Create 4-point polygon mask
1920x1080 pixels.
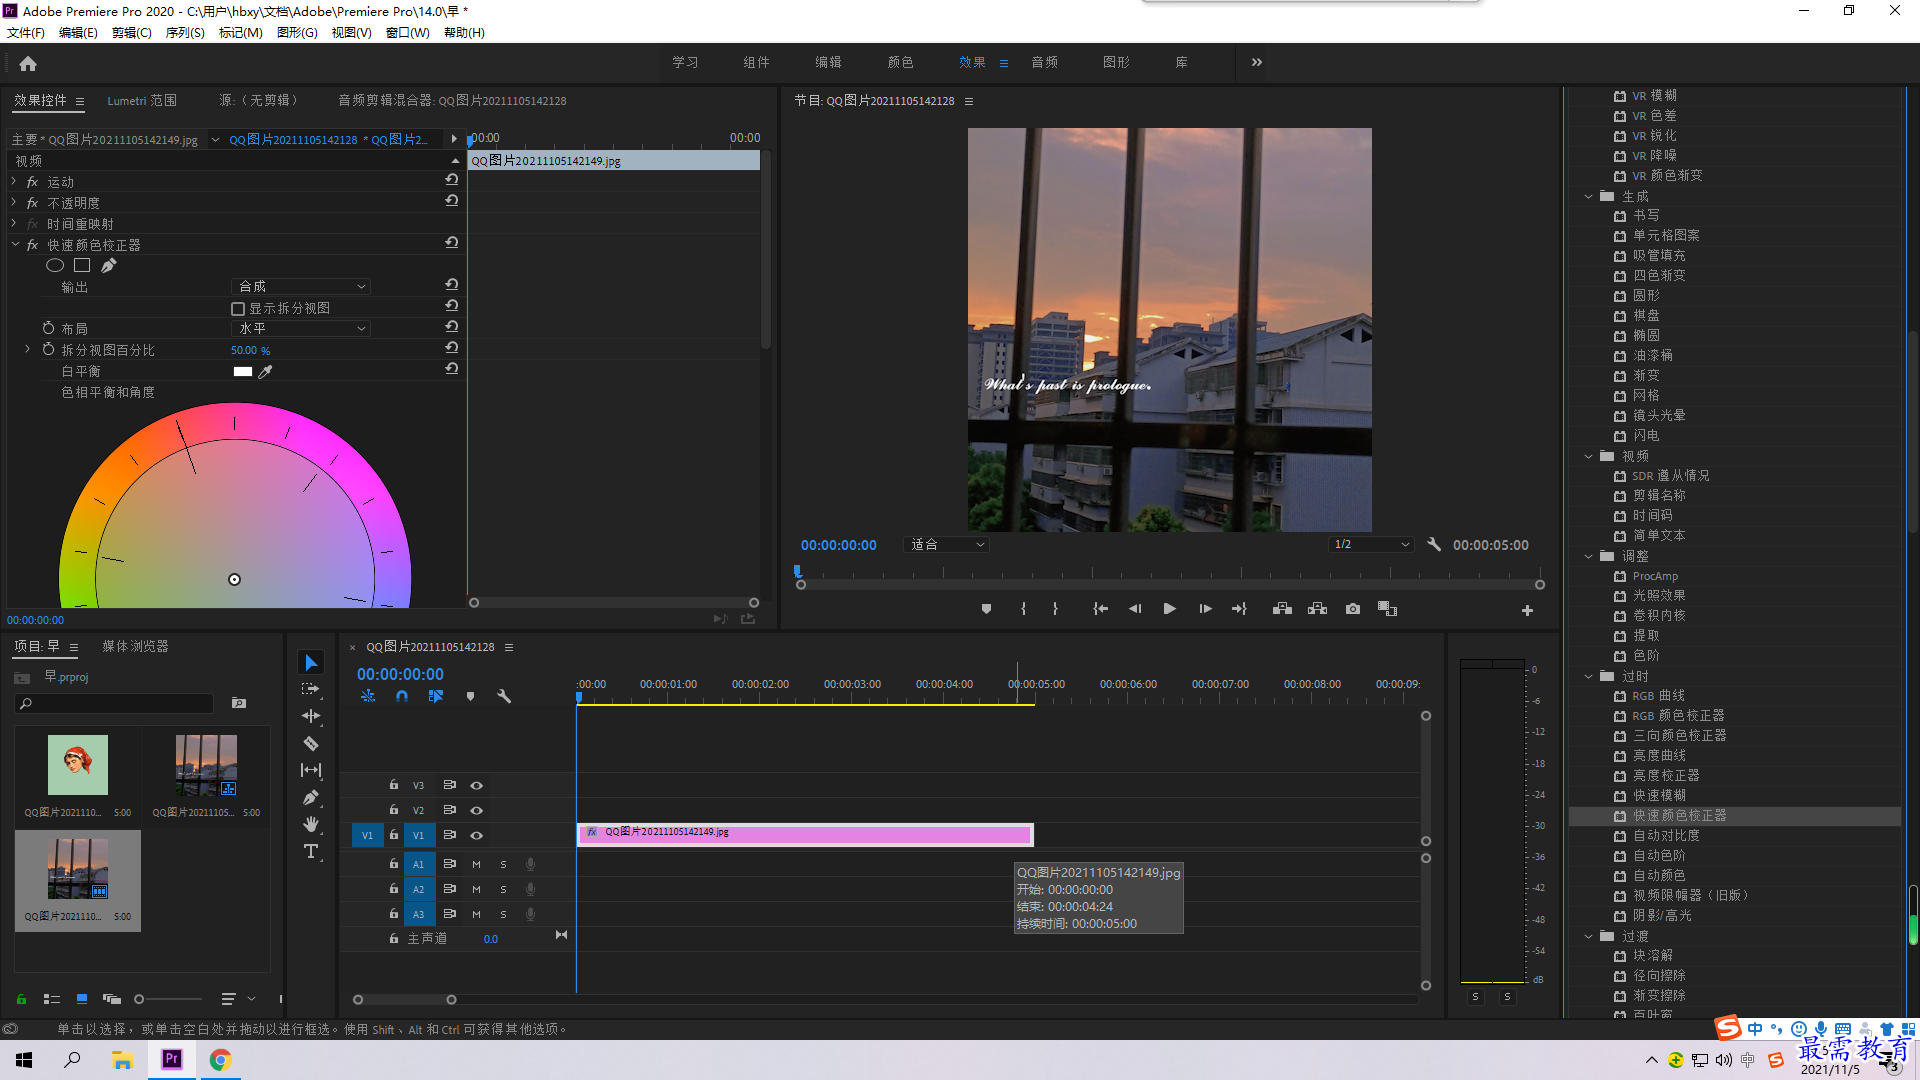click(82, 265)
